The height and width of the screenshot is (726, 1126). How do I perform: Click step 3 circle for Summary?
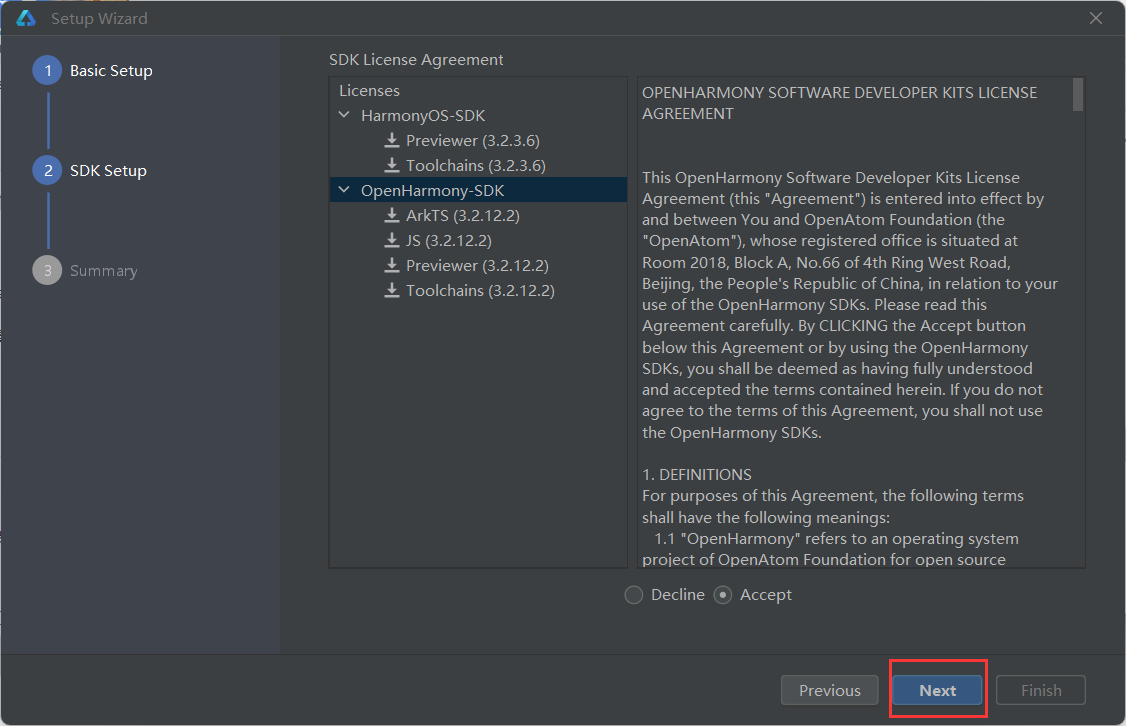[47, 270]
